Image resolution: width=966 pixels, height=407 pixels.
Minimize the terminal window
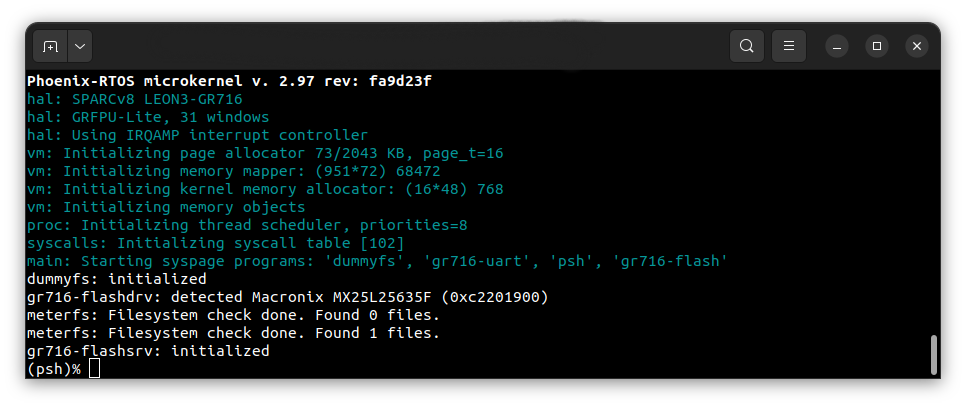click(837, 46)
